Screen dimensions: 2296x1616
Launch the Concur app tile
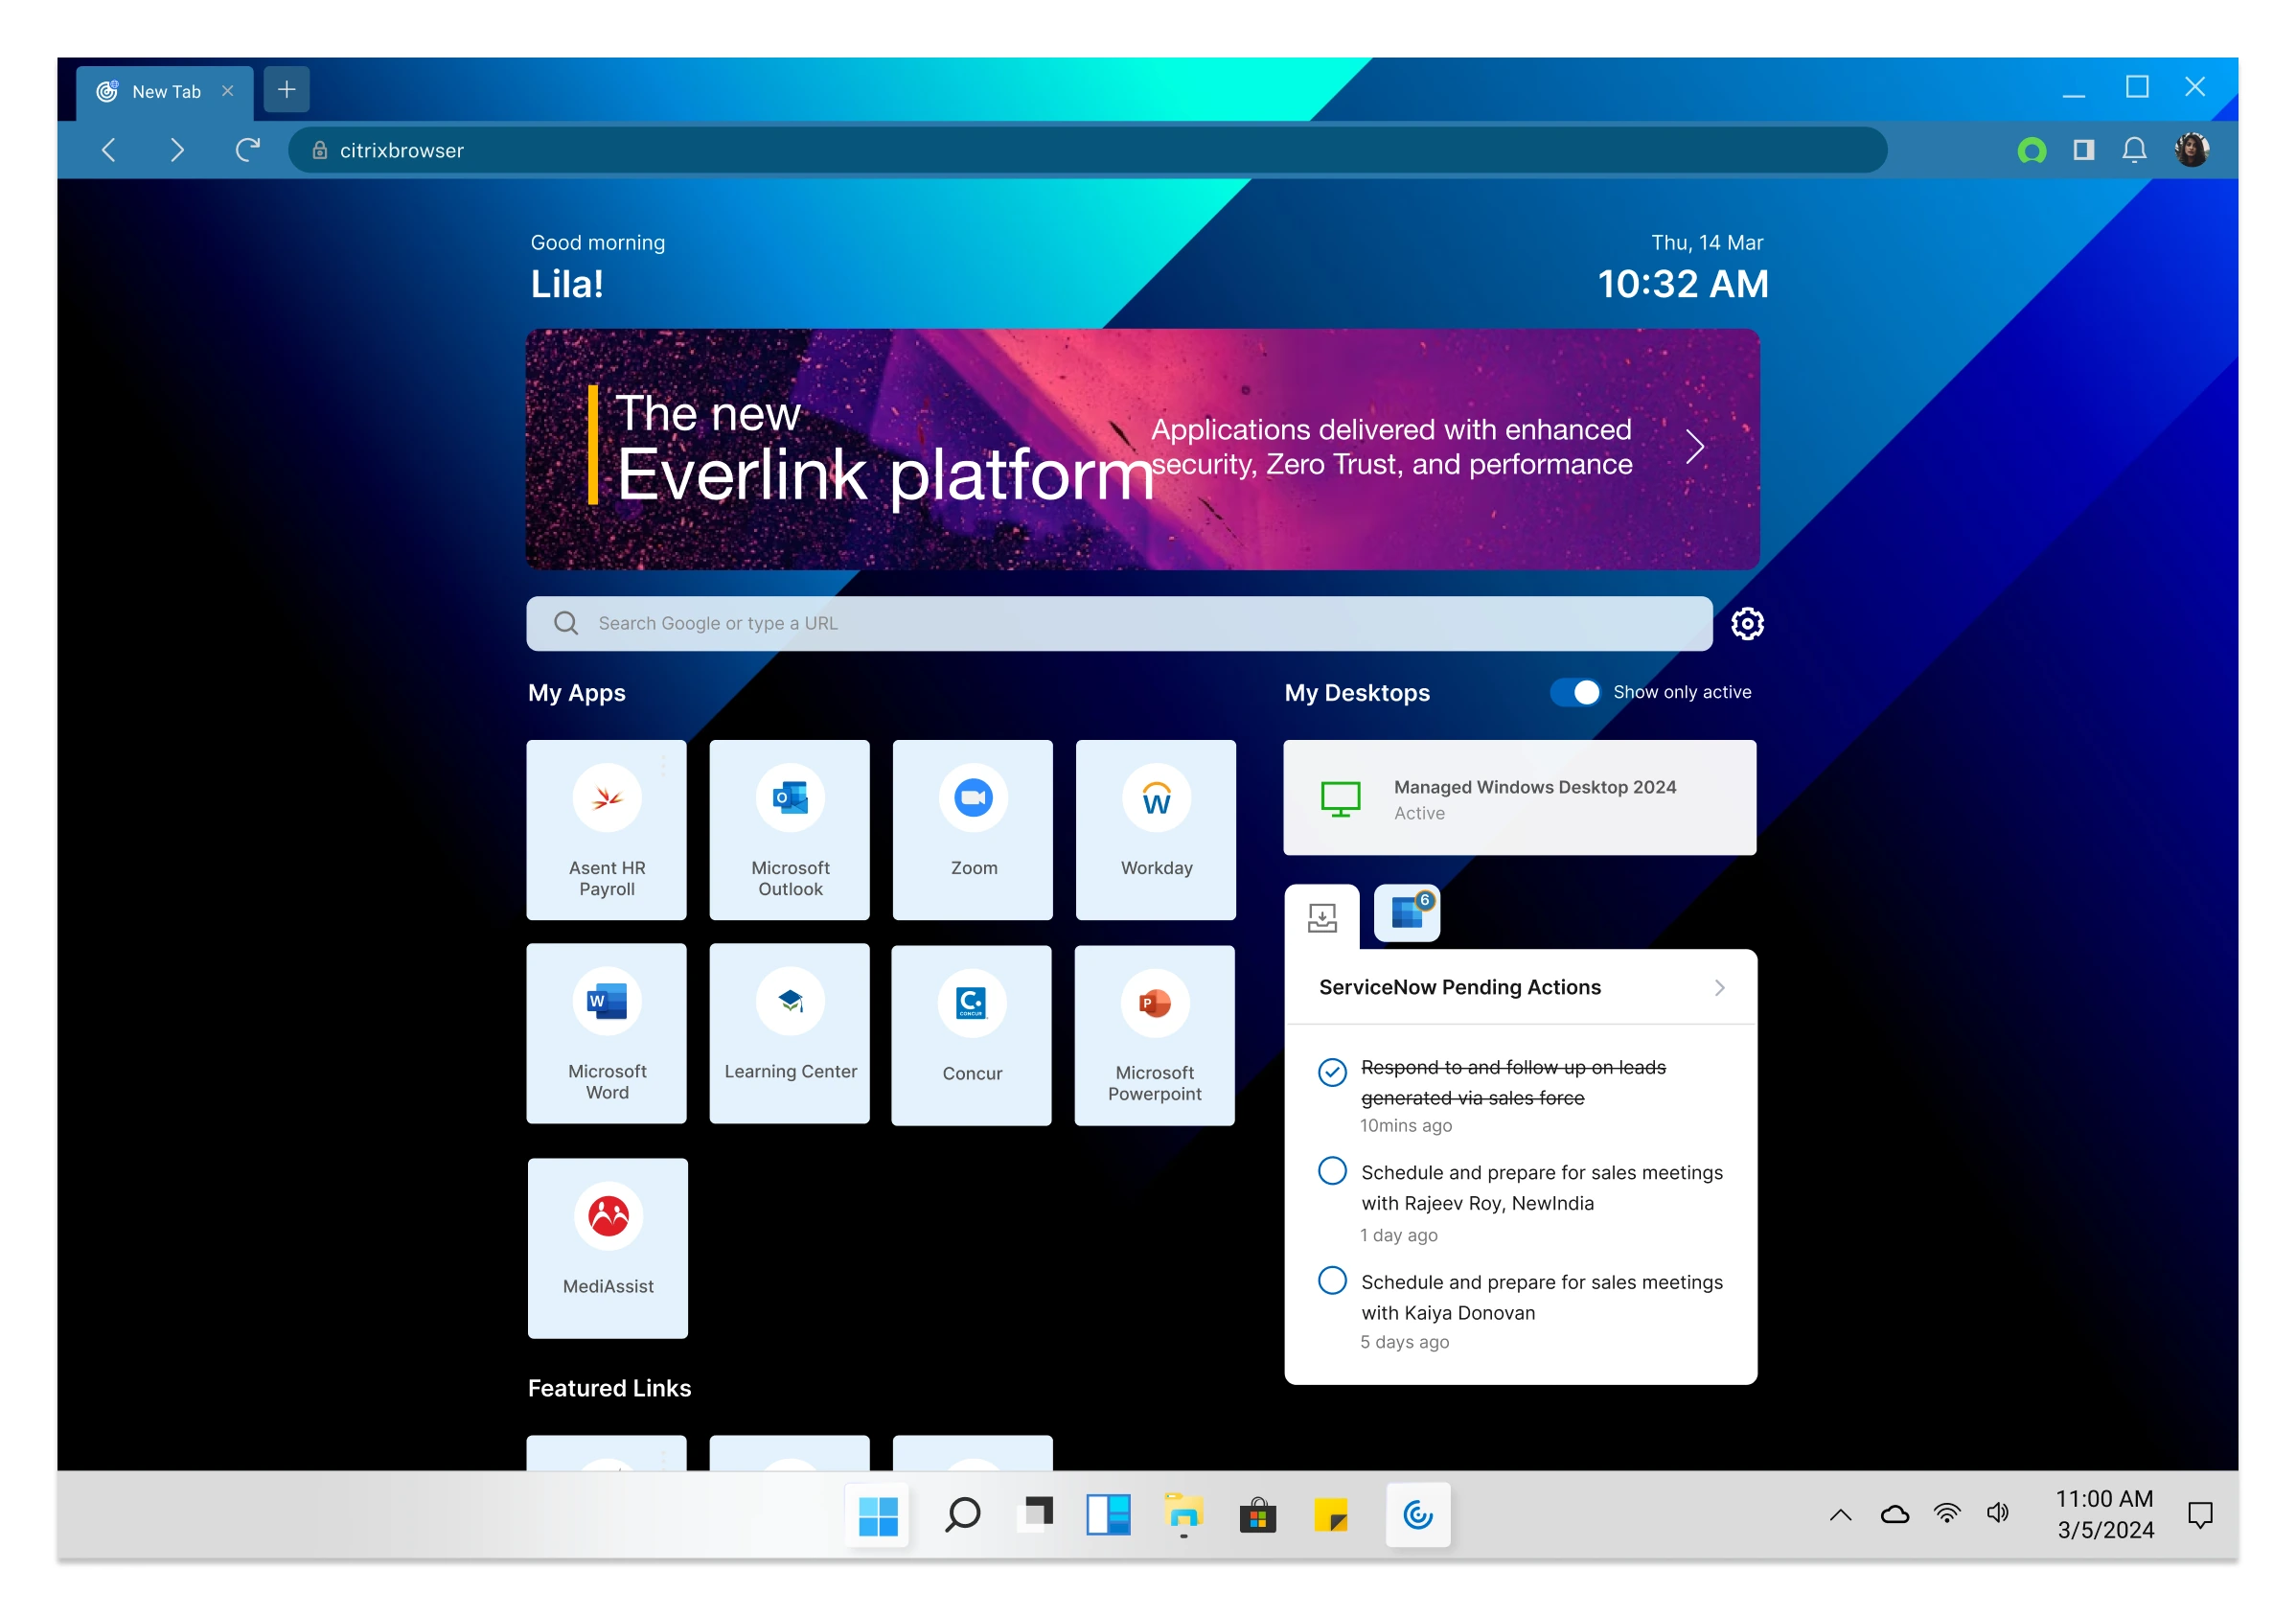971,1035
